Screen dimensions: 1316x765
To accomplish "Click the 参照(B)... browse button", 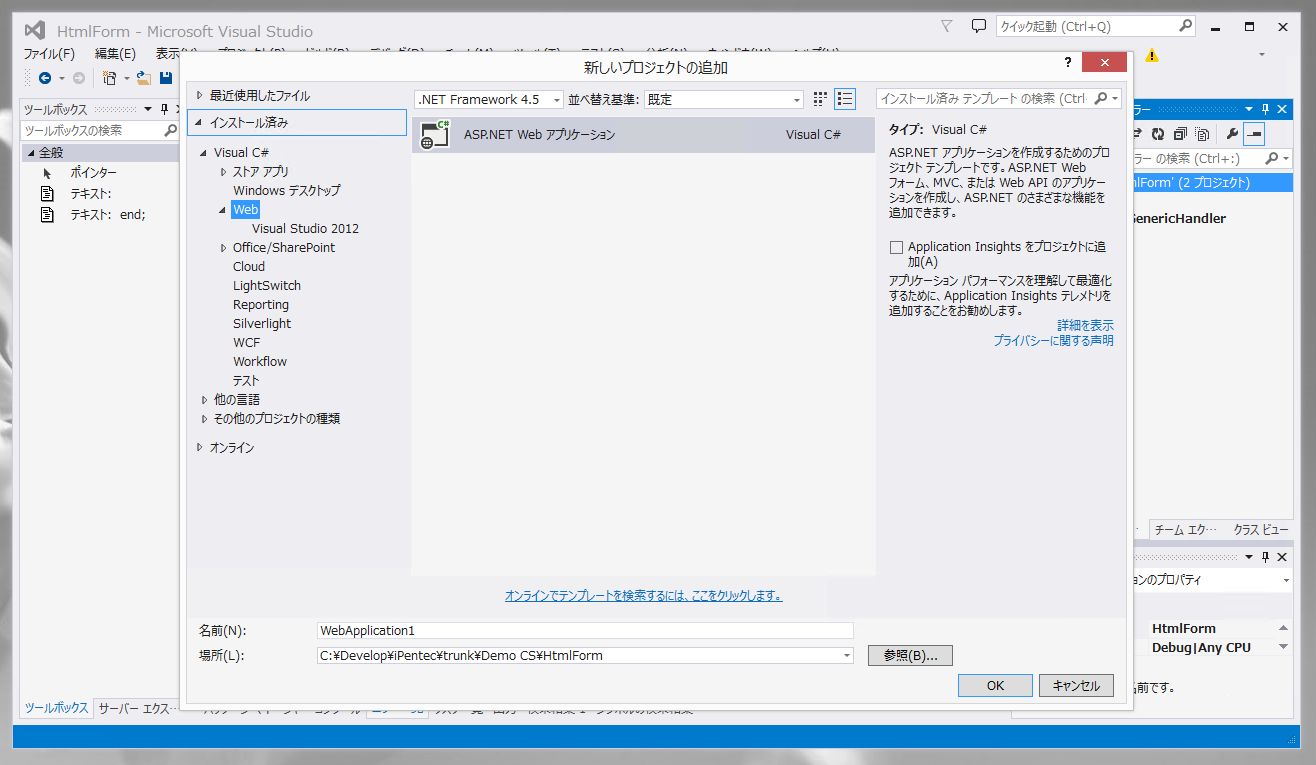I will coord(910,656).
